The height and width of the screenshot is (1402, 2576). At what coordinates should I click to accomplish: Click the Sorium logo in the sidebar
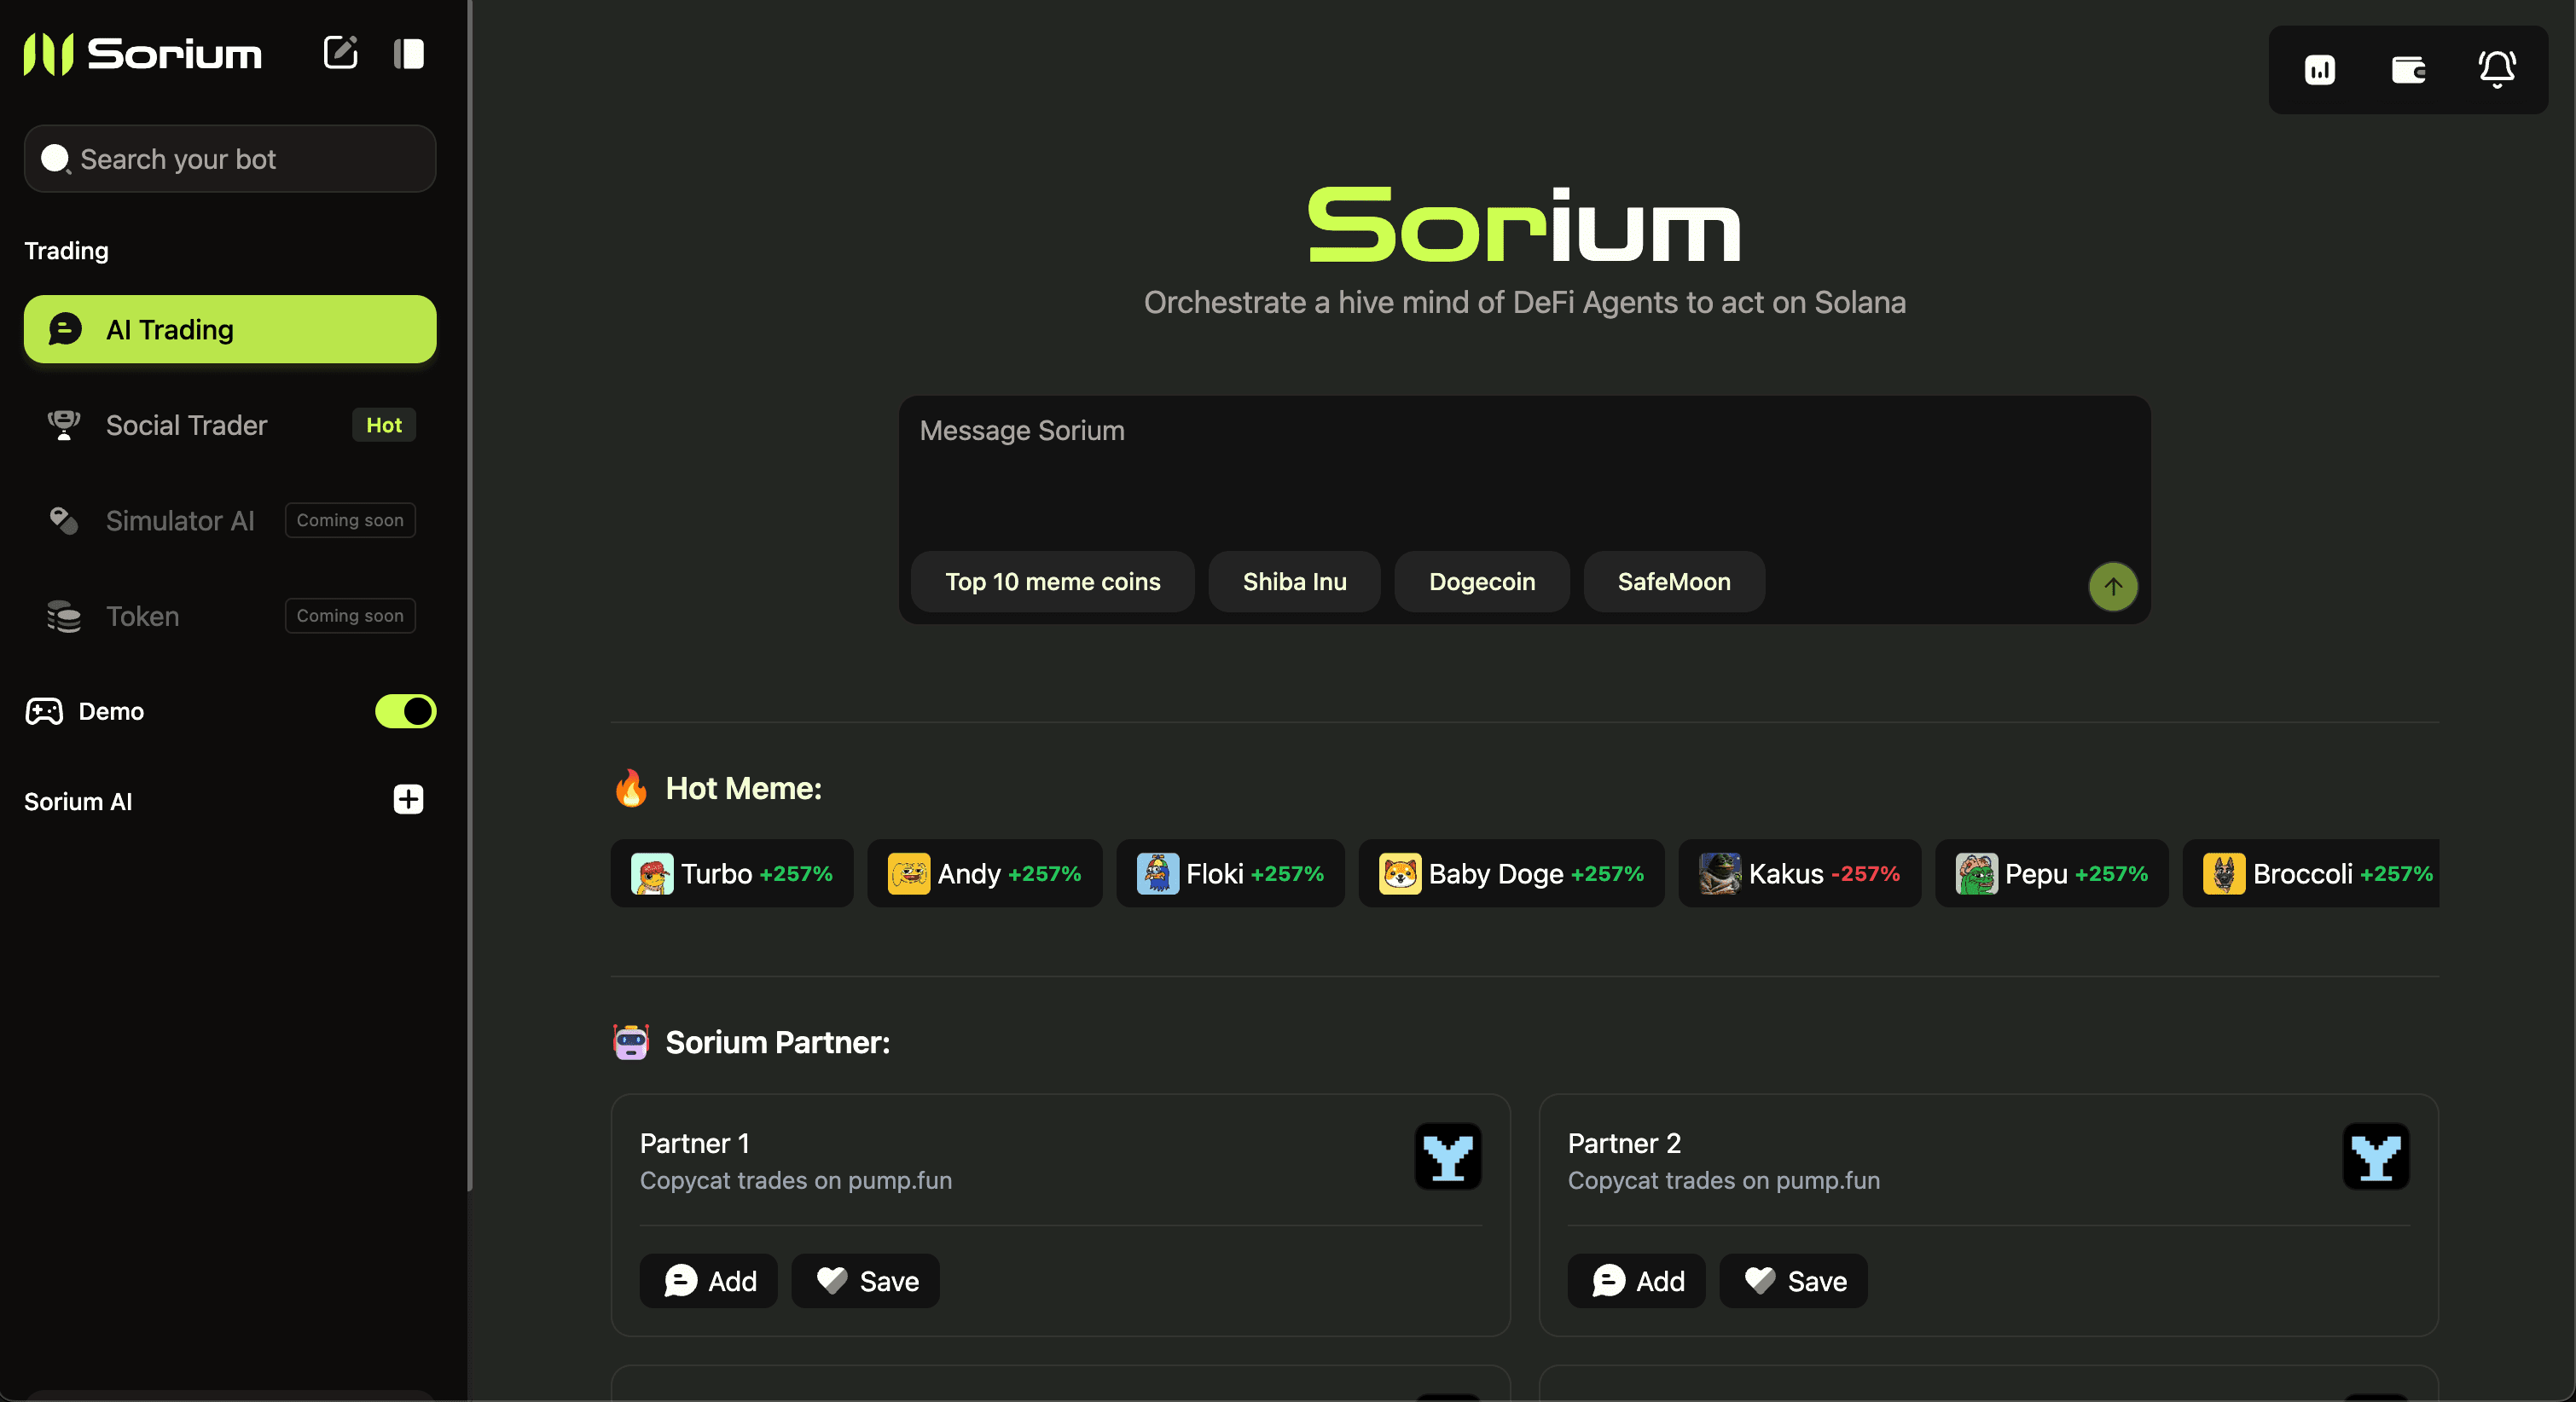pyautogui.click(x=140, y=54)
